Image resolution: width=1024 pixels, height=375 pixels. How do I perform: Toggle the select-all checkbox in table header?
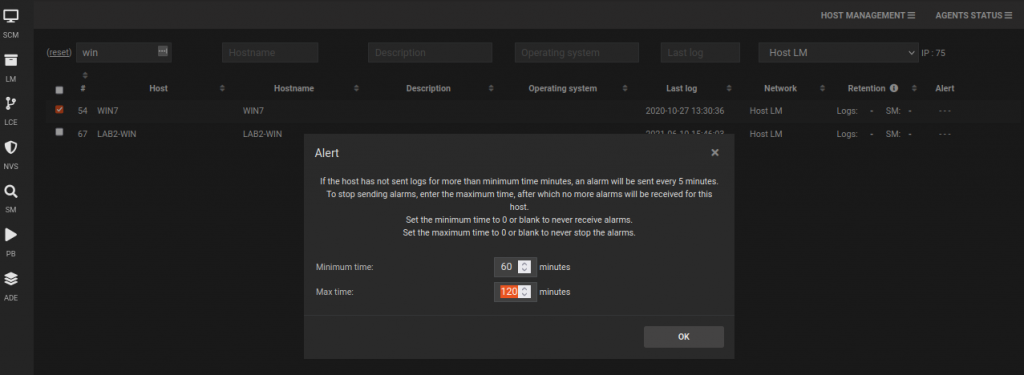(59, 90)
